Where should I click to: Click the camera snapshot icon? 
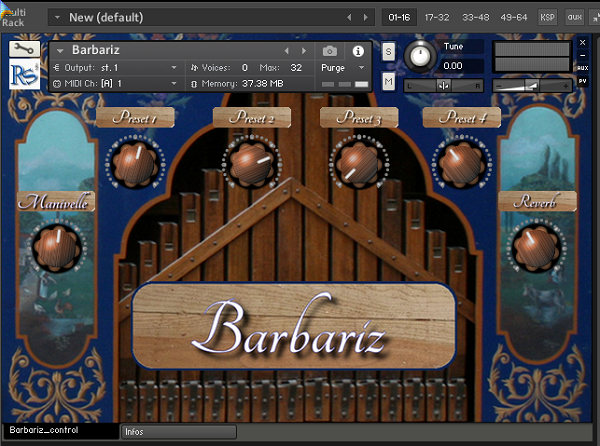pos(329,51)
